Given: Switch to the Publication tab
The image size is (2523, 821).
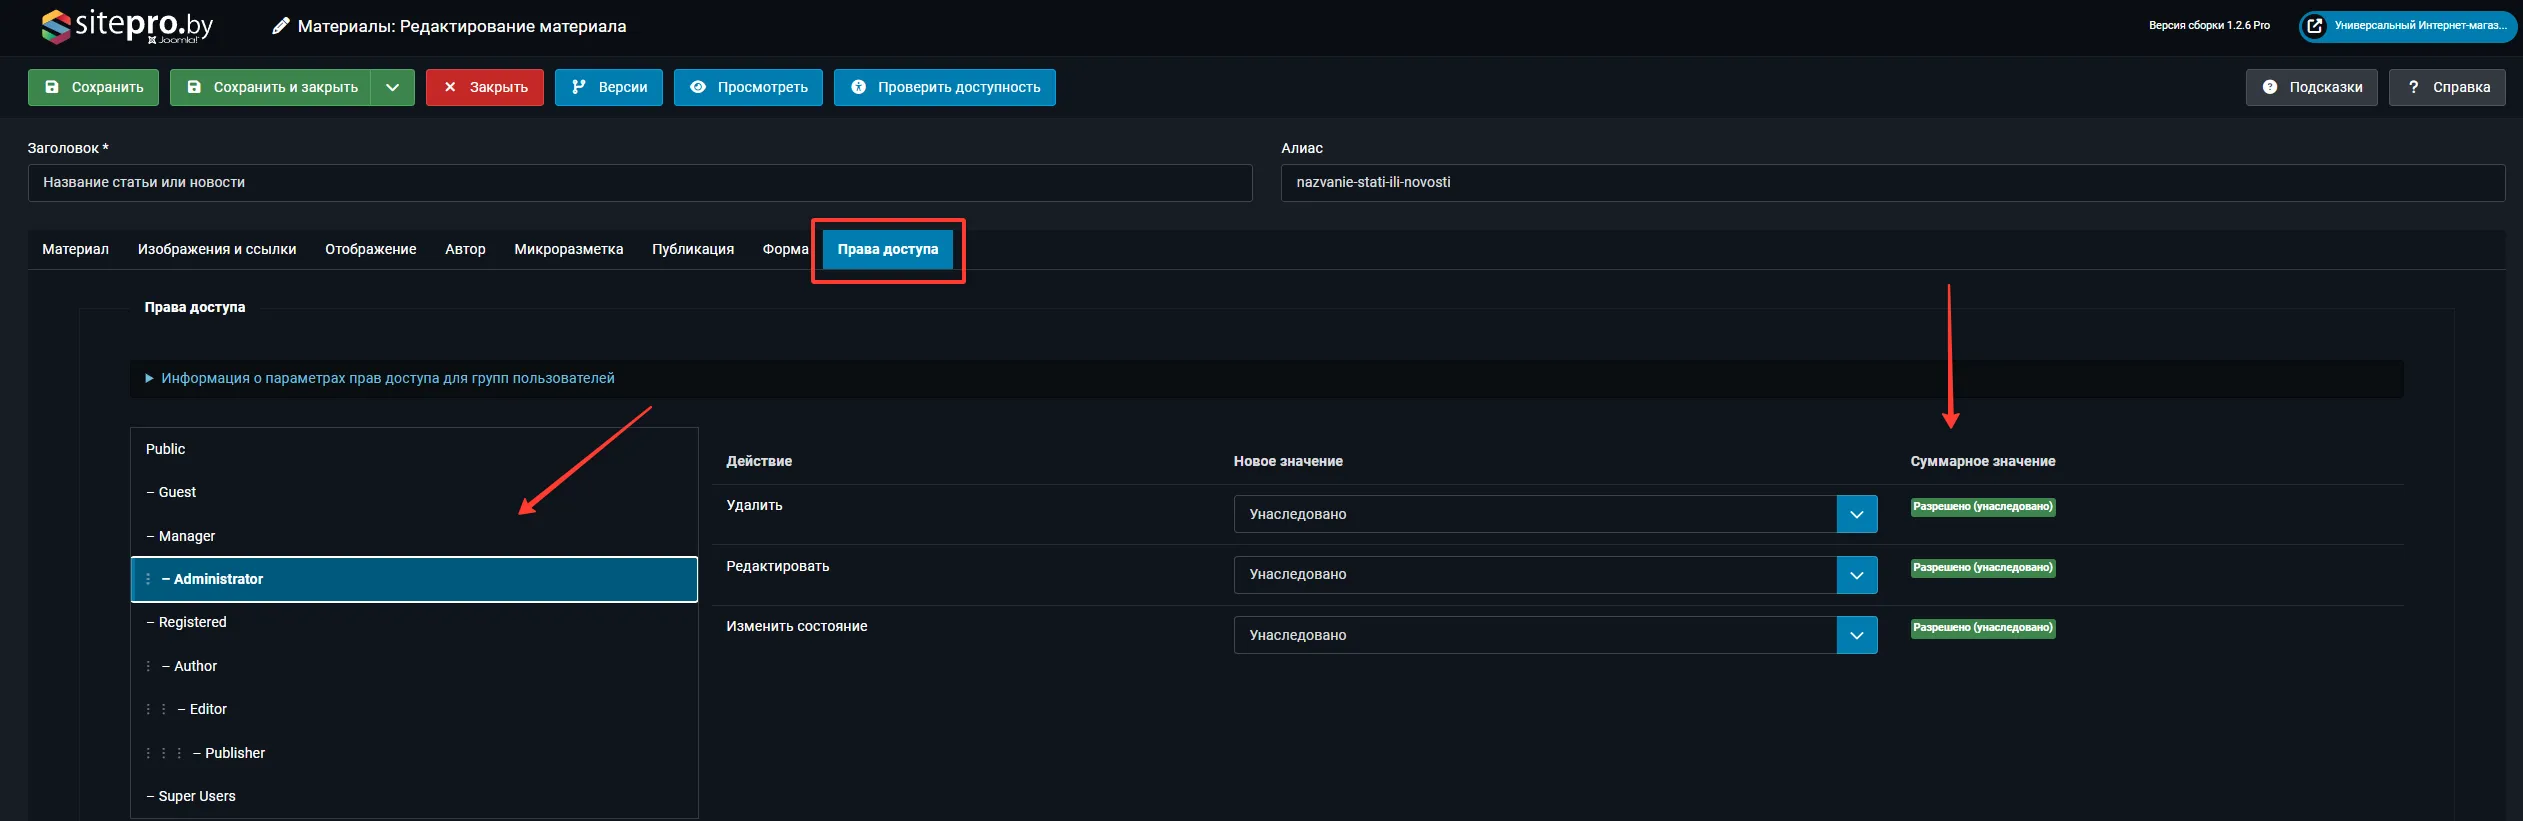Looking at the screenshot, I should [692, 249].
